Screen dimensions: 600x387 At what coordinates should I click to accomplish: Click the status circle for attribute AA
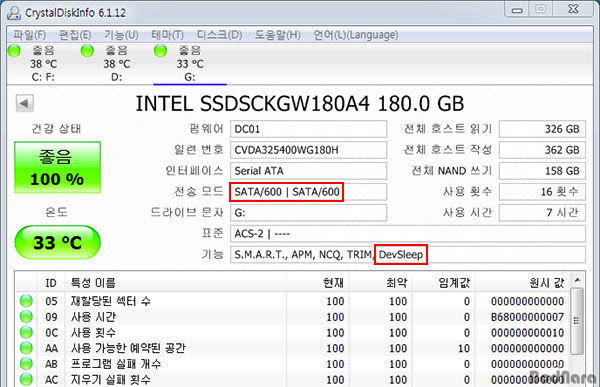26,348
